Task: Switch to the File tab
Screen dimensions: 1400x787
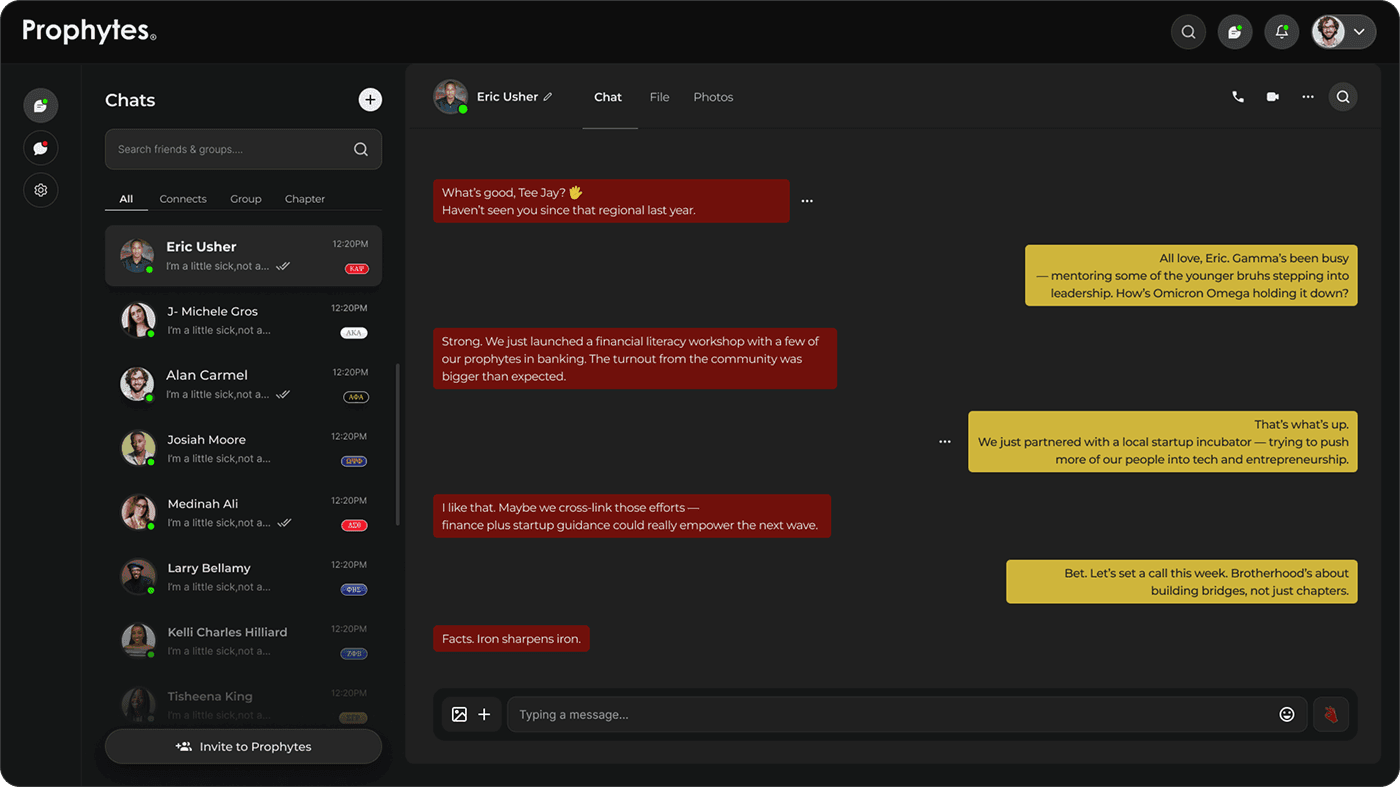Action: (x=659, y=97)
